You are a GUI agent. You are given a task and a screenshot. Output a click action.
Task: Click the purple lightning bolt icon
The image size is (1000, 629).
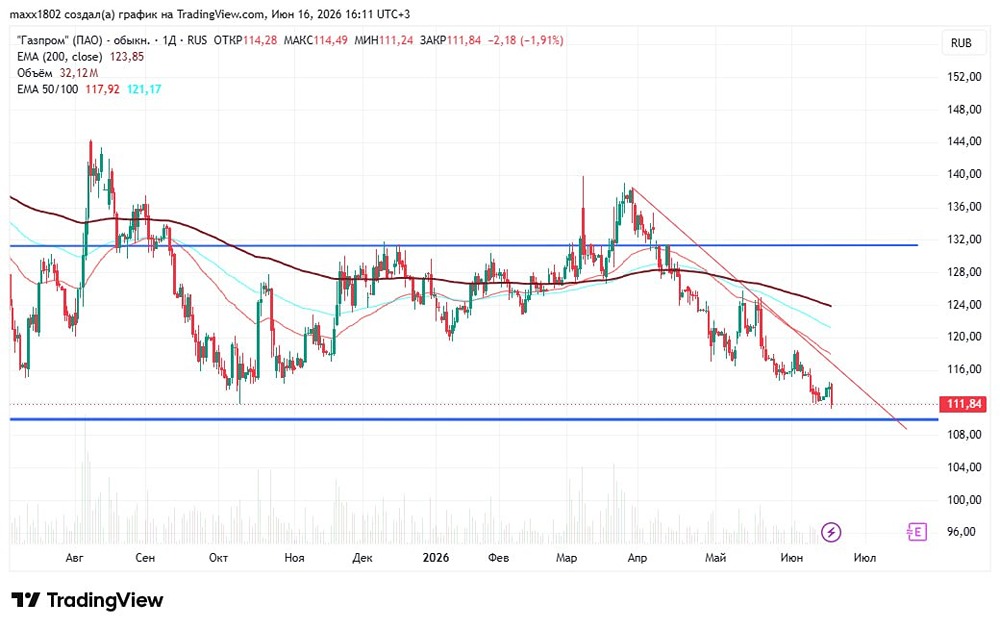[x=830, y=531]
